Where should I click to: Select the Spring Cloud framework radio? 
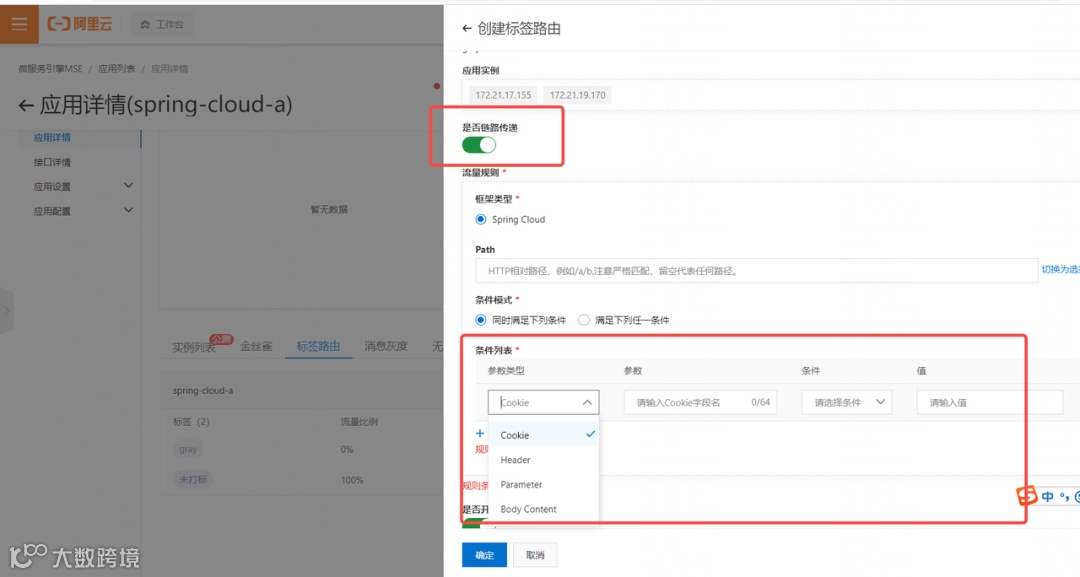(x=481, y=219)
